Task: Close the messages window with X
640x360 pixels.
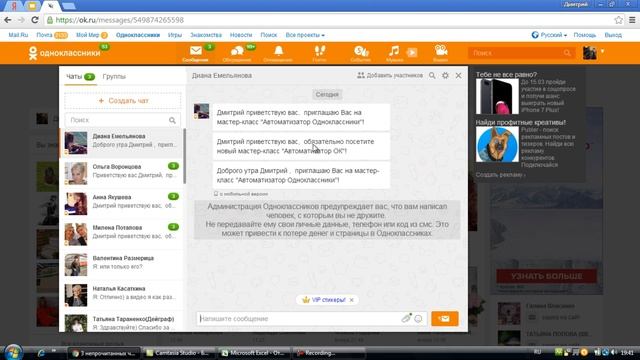Action: tap(458, 76)
